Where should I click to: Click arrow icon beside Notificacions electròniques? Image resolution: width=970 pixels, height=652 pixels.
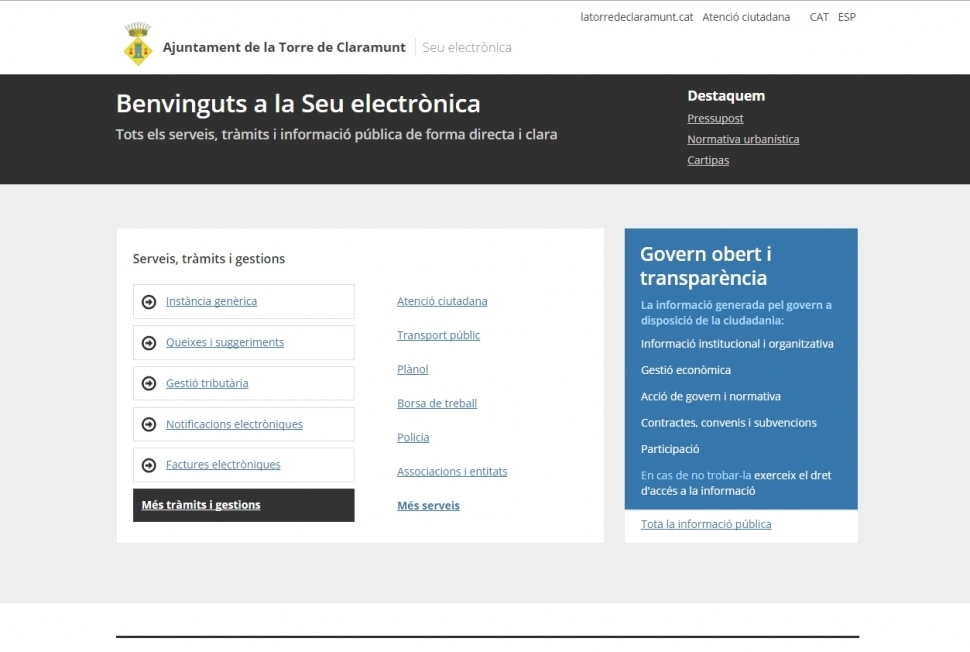click(149, 425)
